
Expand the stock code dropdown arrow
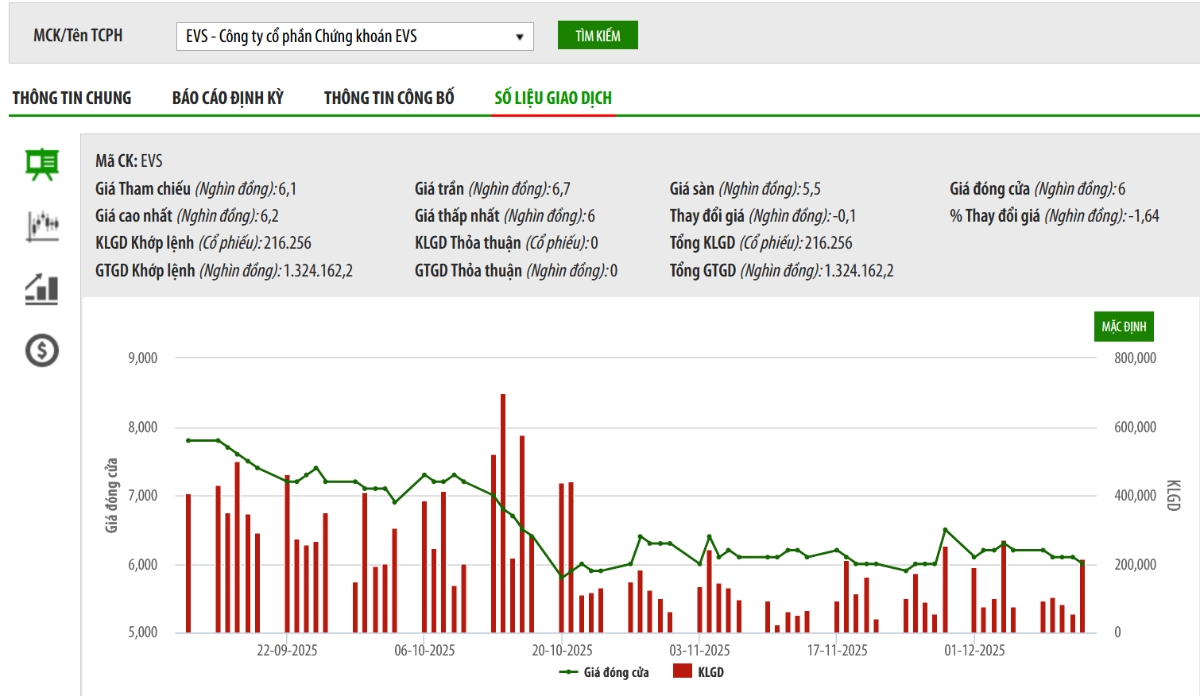pos(519,37)
